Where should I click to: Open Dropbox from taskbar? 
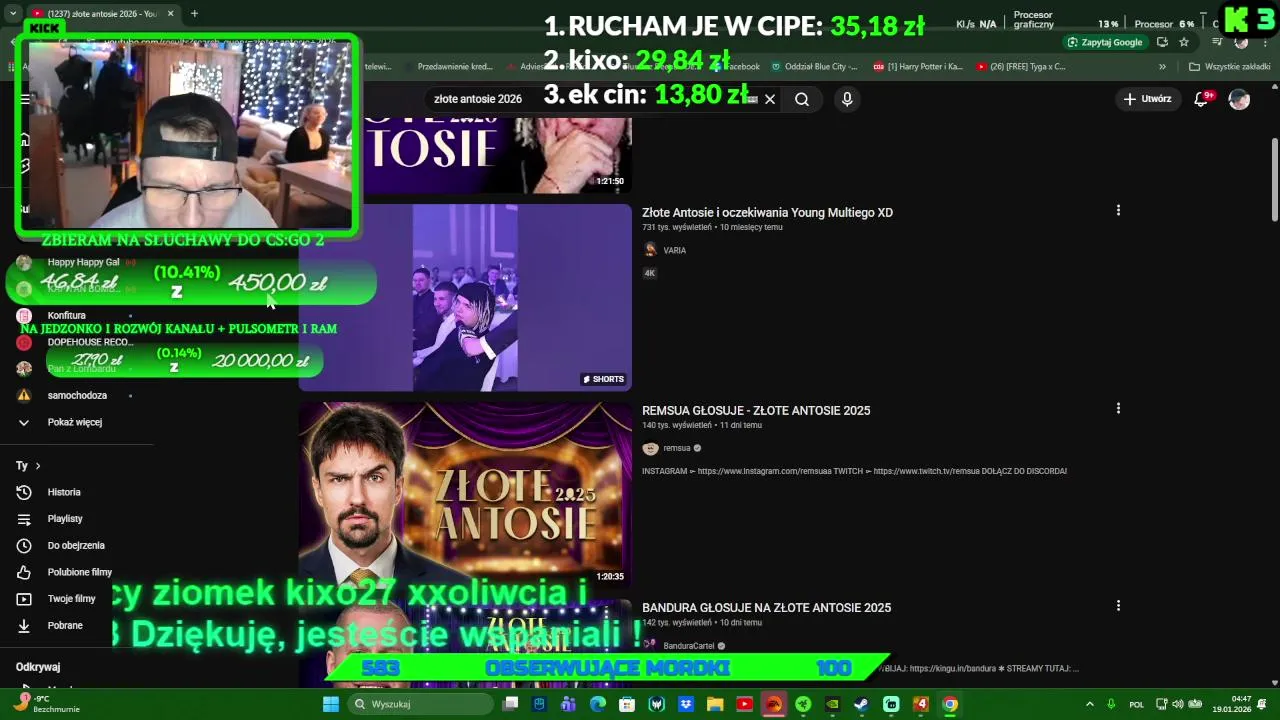click(x=686, y=704)
